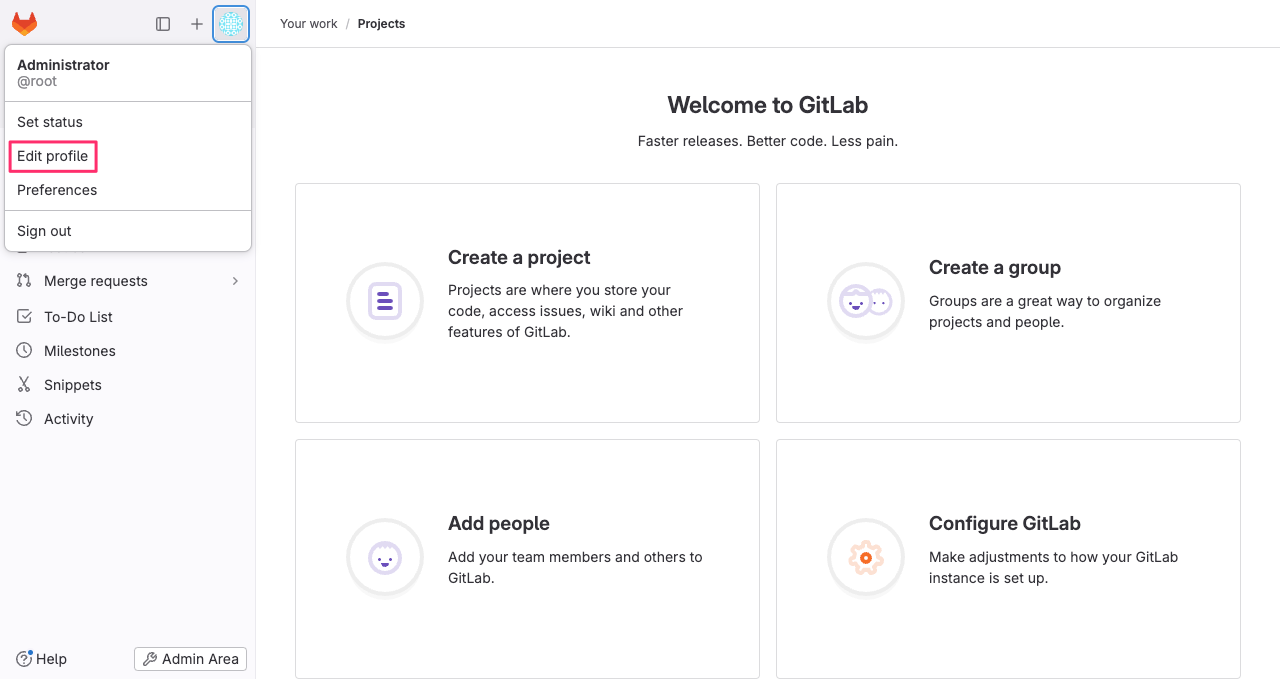Click the To-Do List checkmark icon

[24, 317]
